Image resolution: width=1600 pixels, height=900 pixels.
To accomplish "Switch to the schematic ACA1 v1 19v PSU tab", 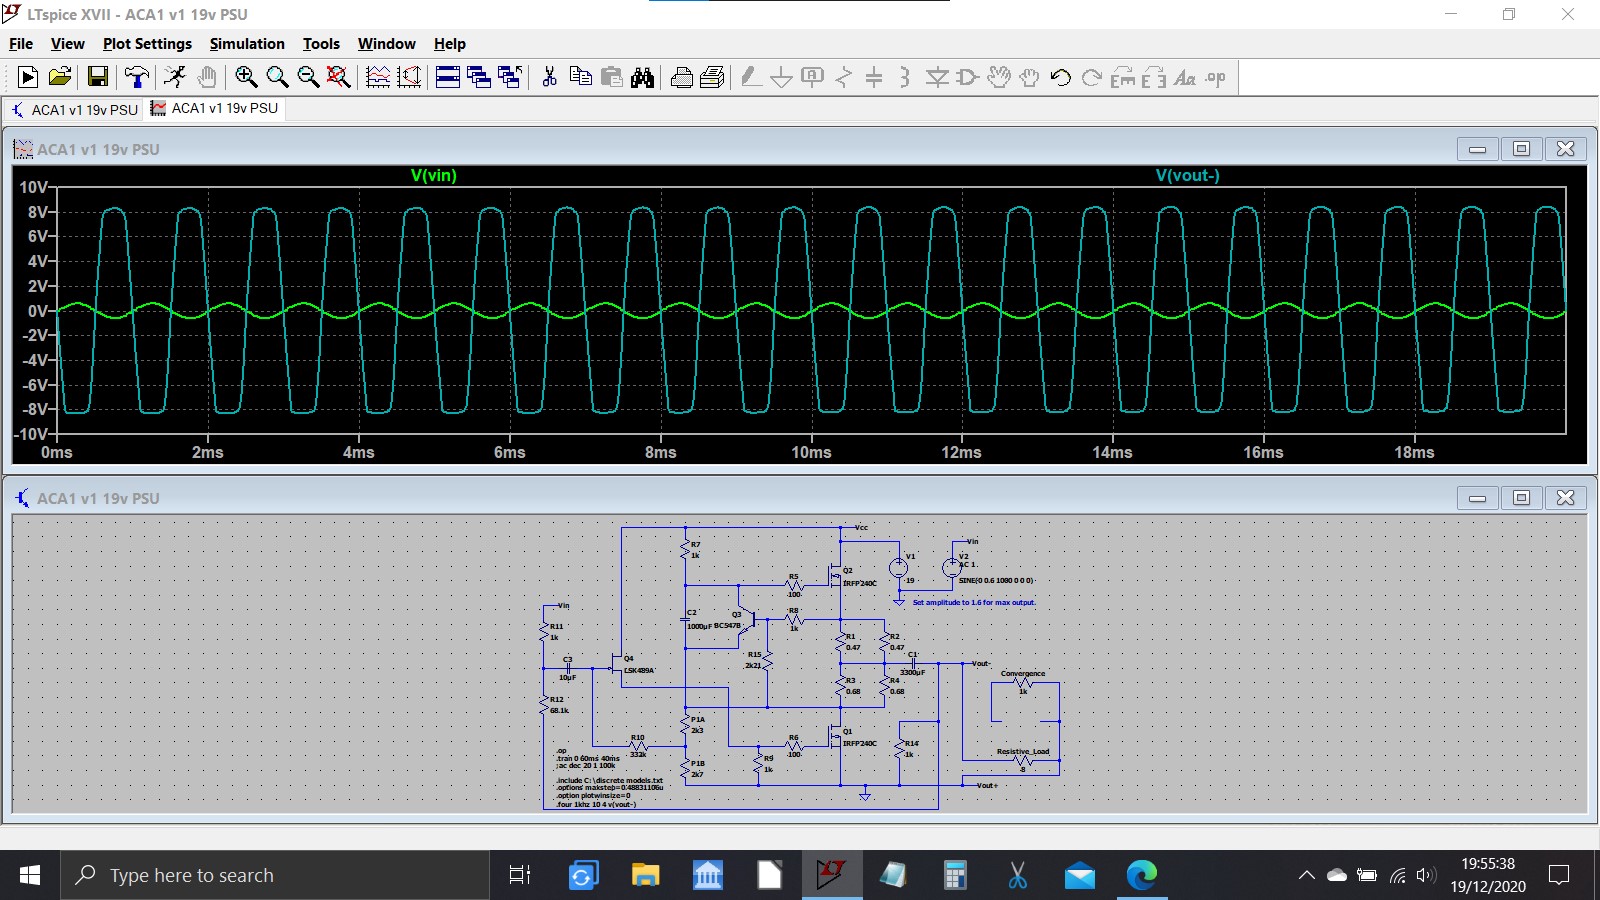I will coord(75,109).
